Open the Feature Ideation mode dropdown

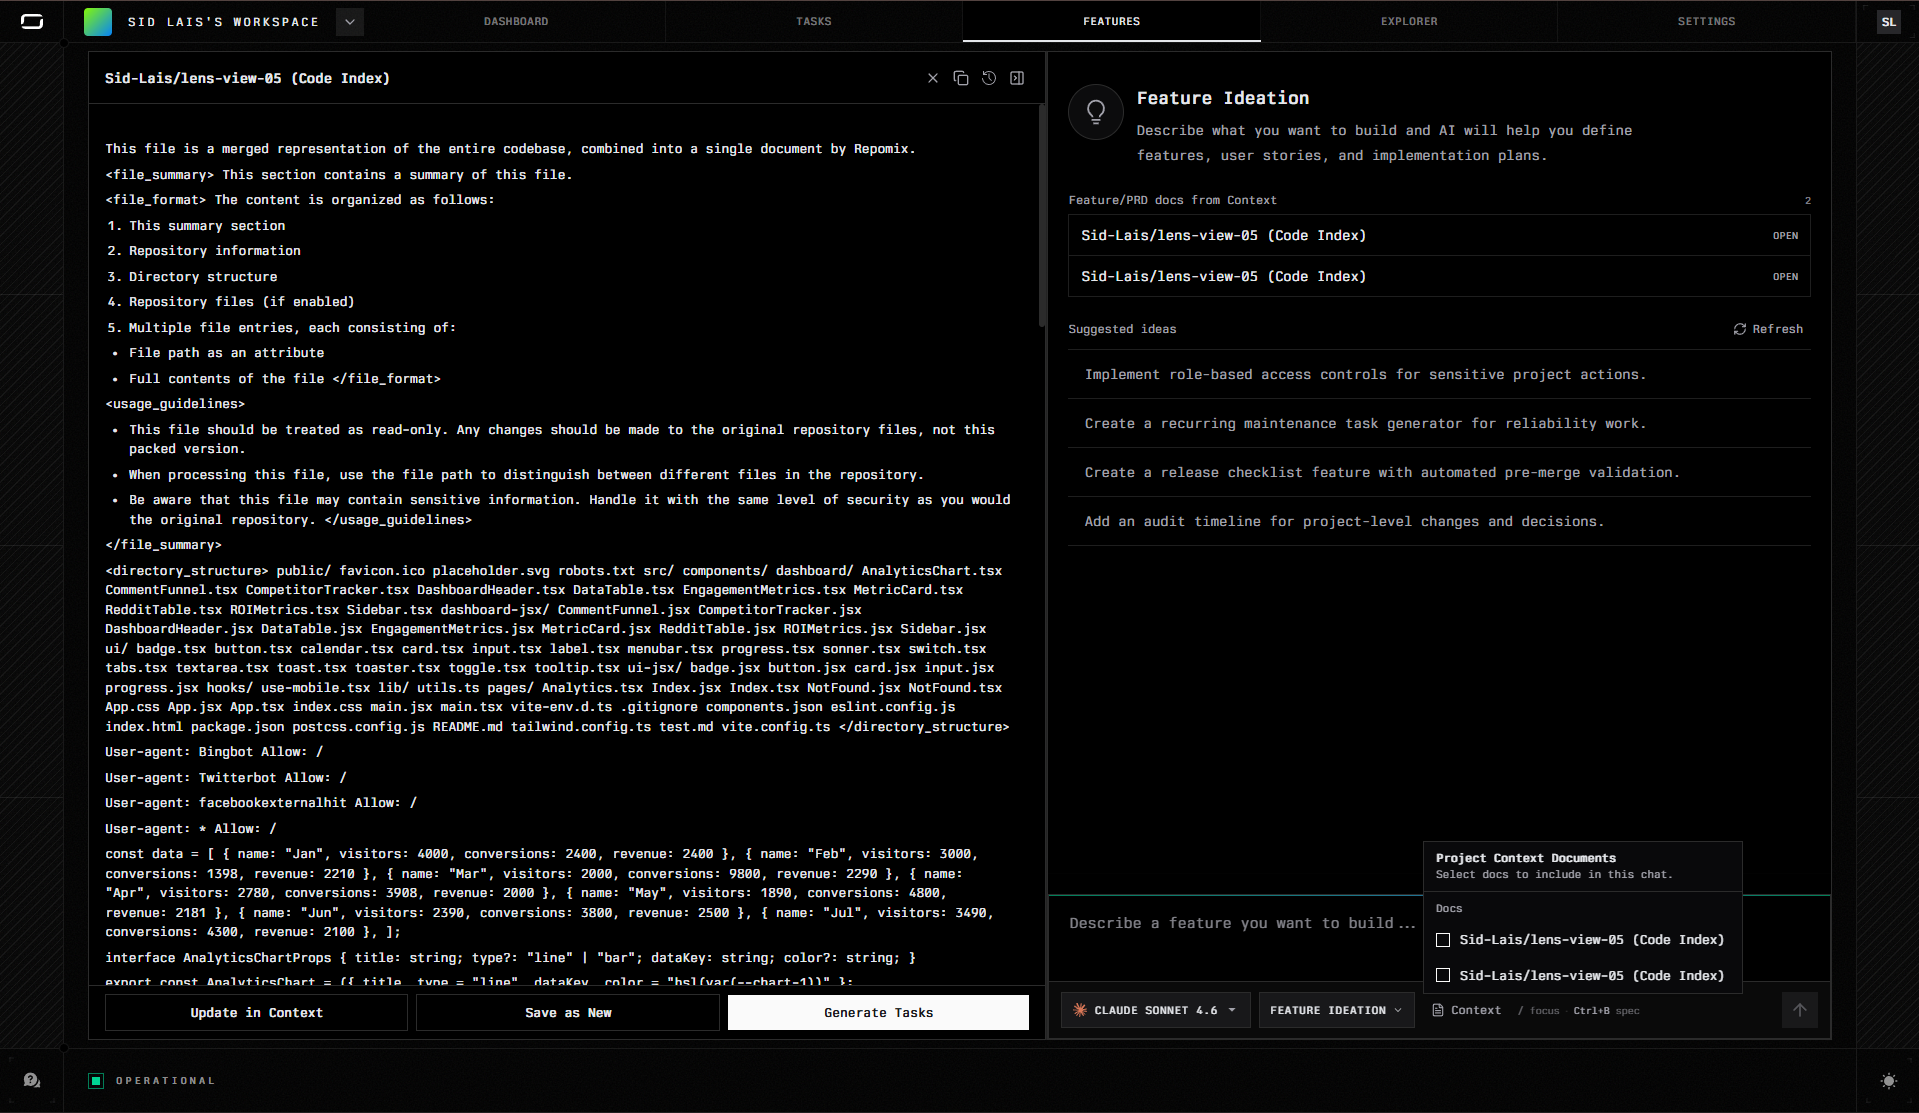(1335, 1010)
